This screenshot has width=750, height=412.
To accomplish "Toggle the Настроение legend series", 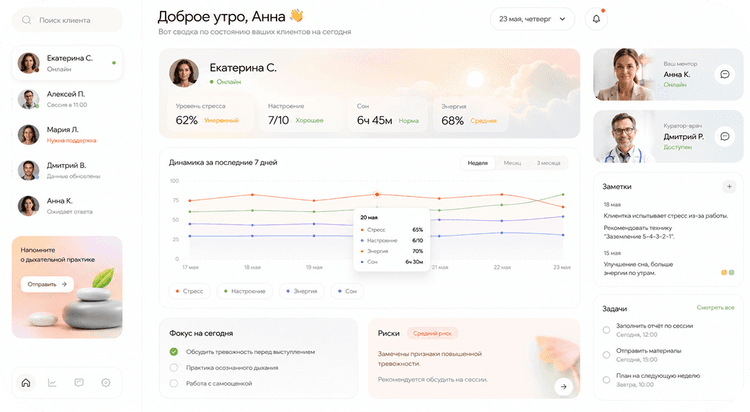I will (244, 291).
